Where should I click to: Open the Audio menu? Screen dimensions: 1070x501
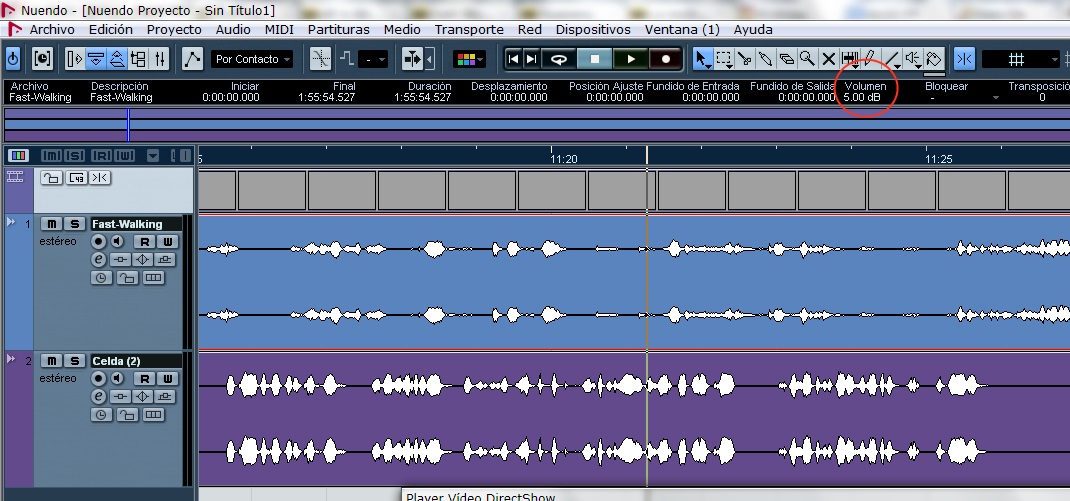233,29
